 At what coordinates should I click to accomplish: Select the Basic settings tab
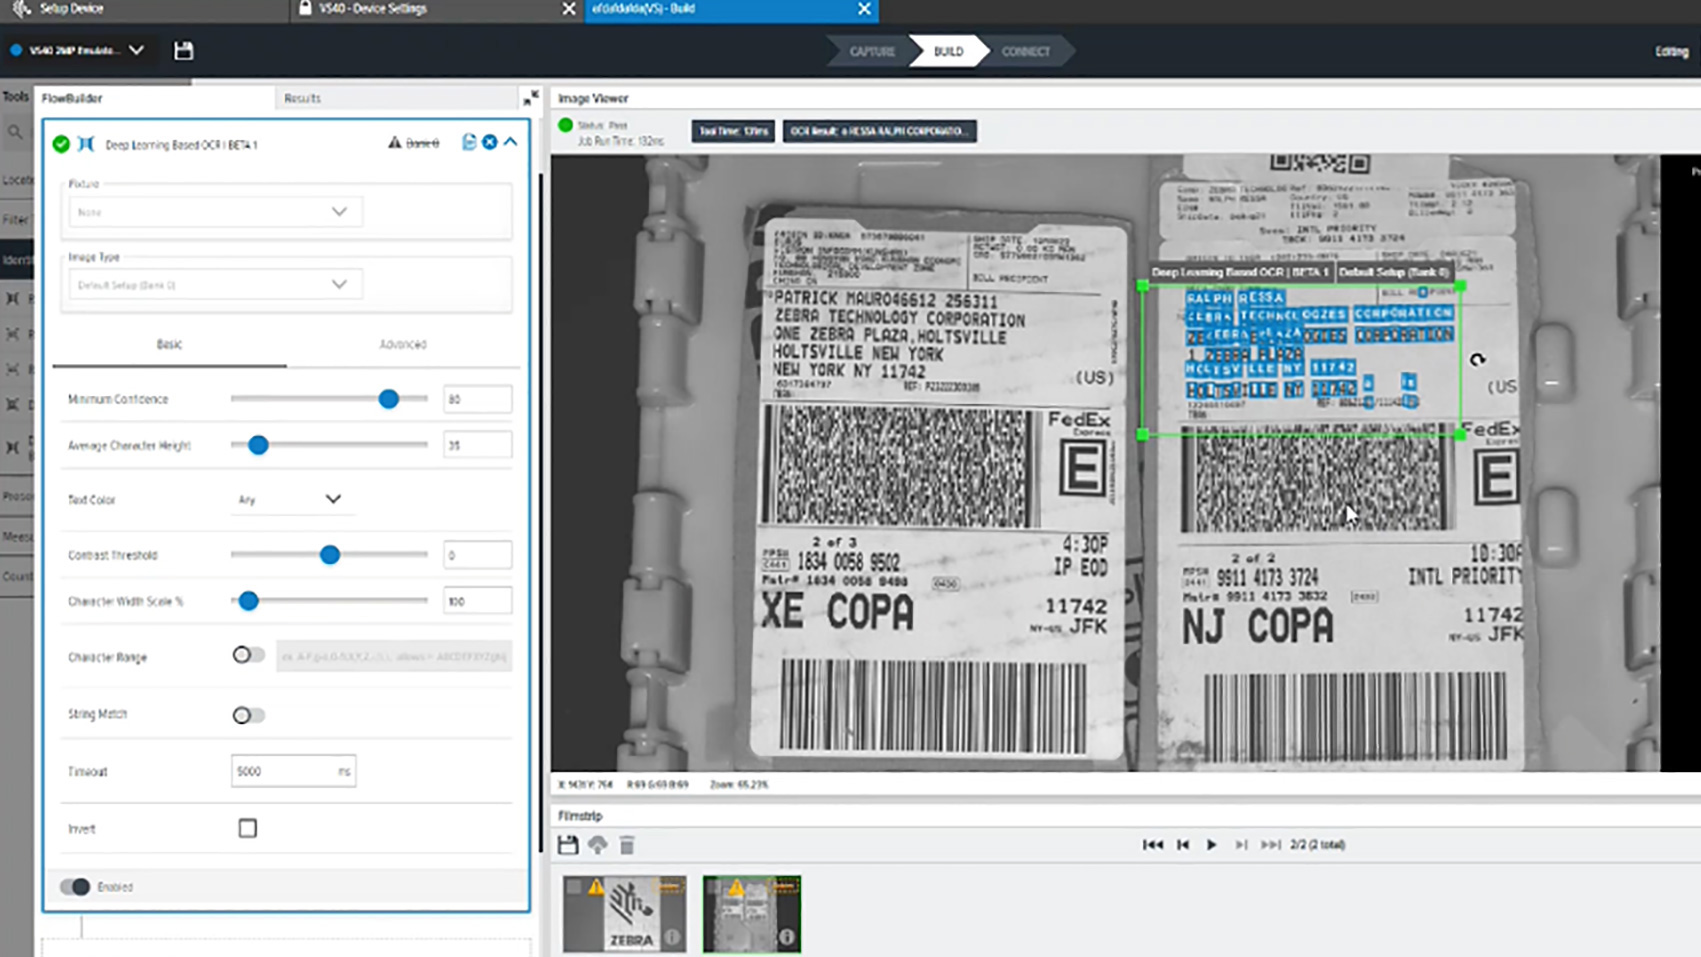(169, 344)
